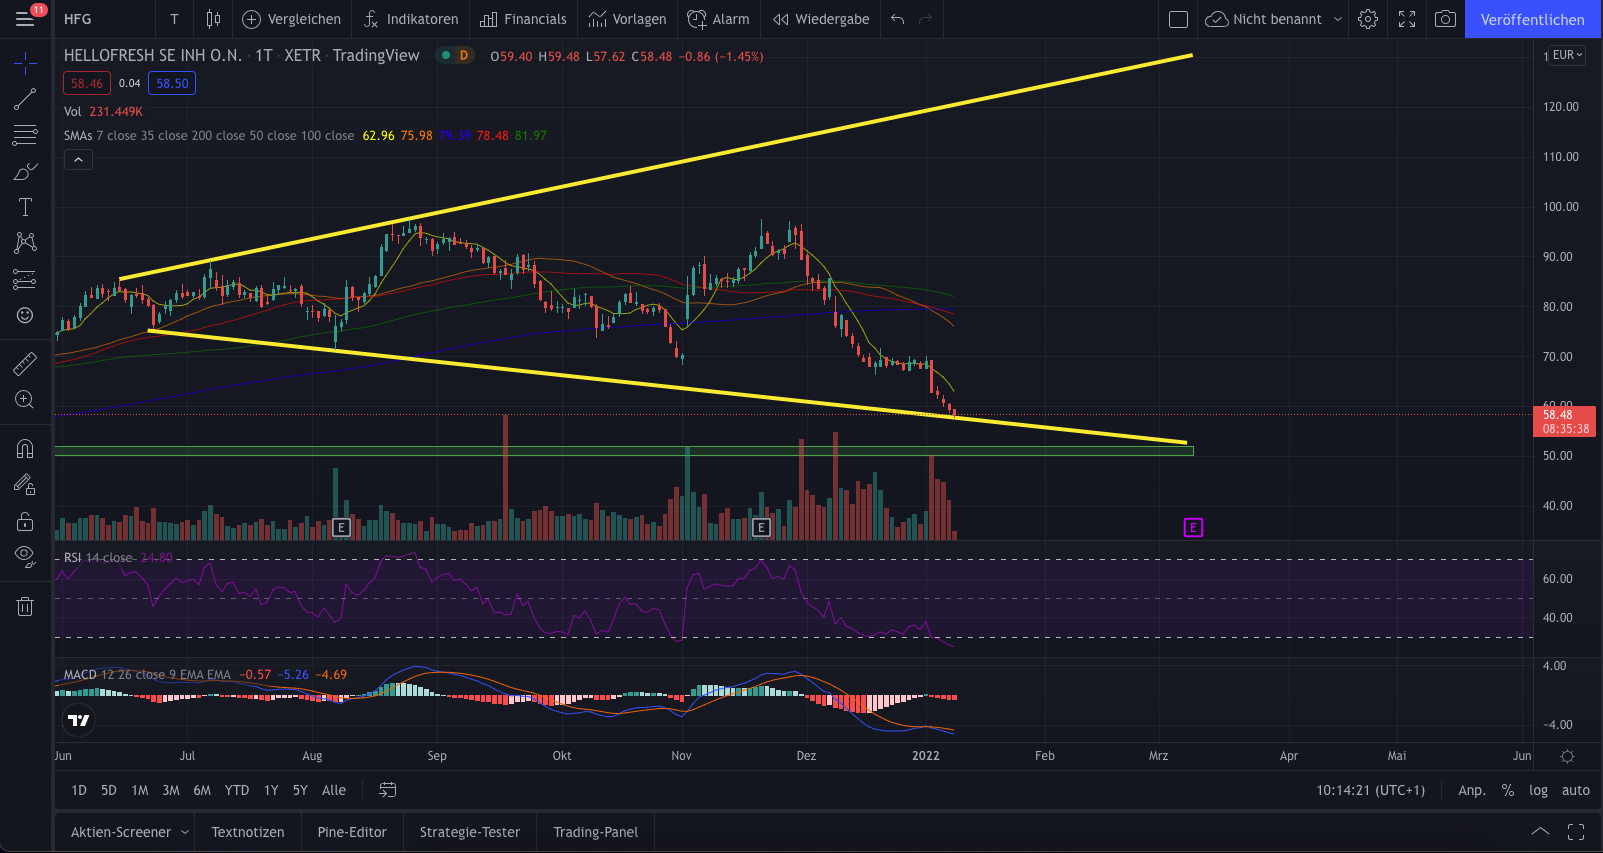
Task: Lock all drawing tools
Action: click(x=25, y=521)
